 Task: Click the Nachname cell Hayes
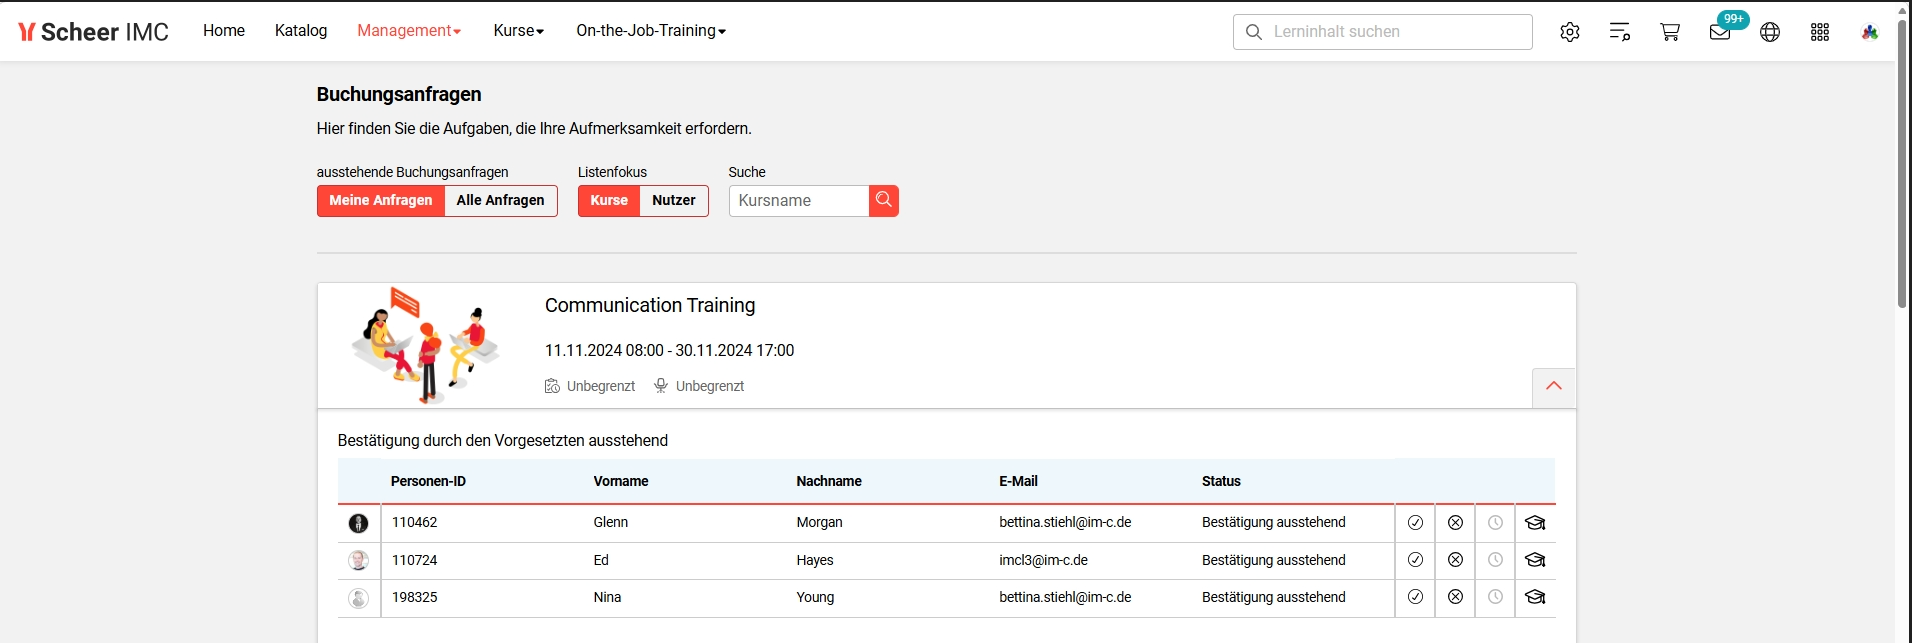tap(815, 561)
